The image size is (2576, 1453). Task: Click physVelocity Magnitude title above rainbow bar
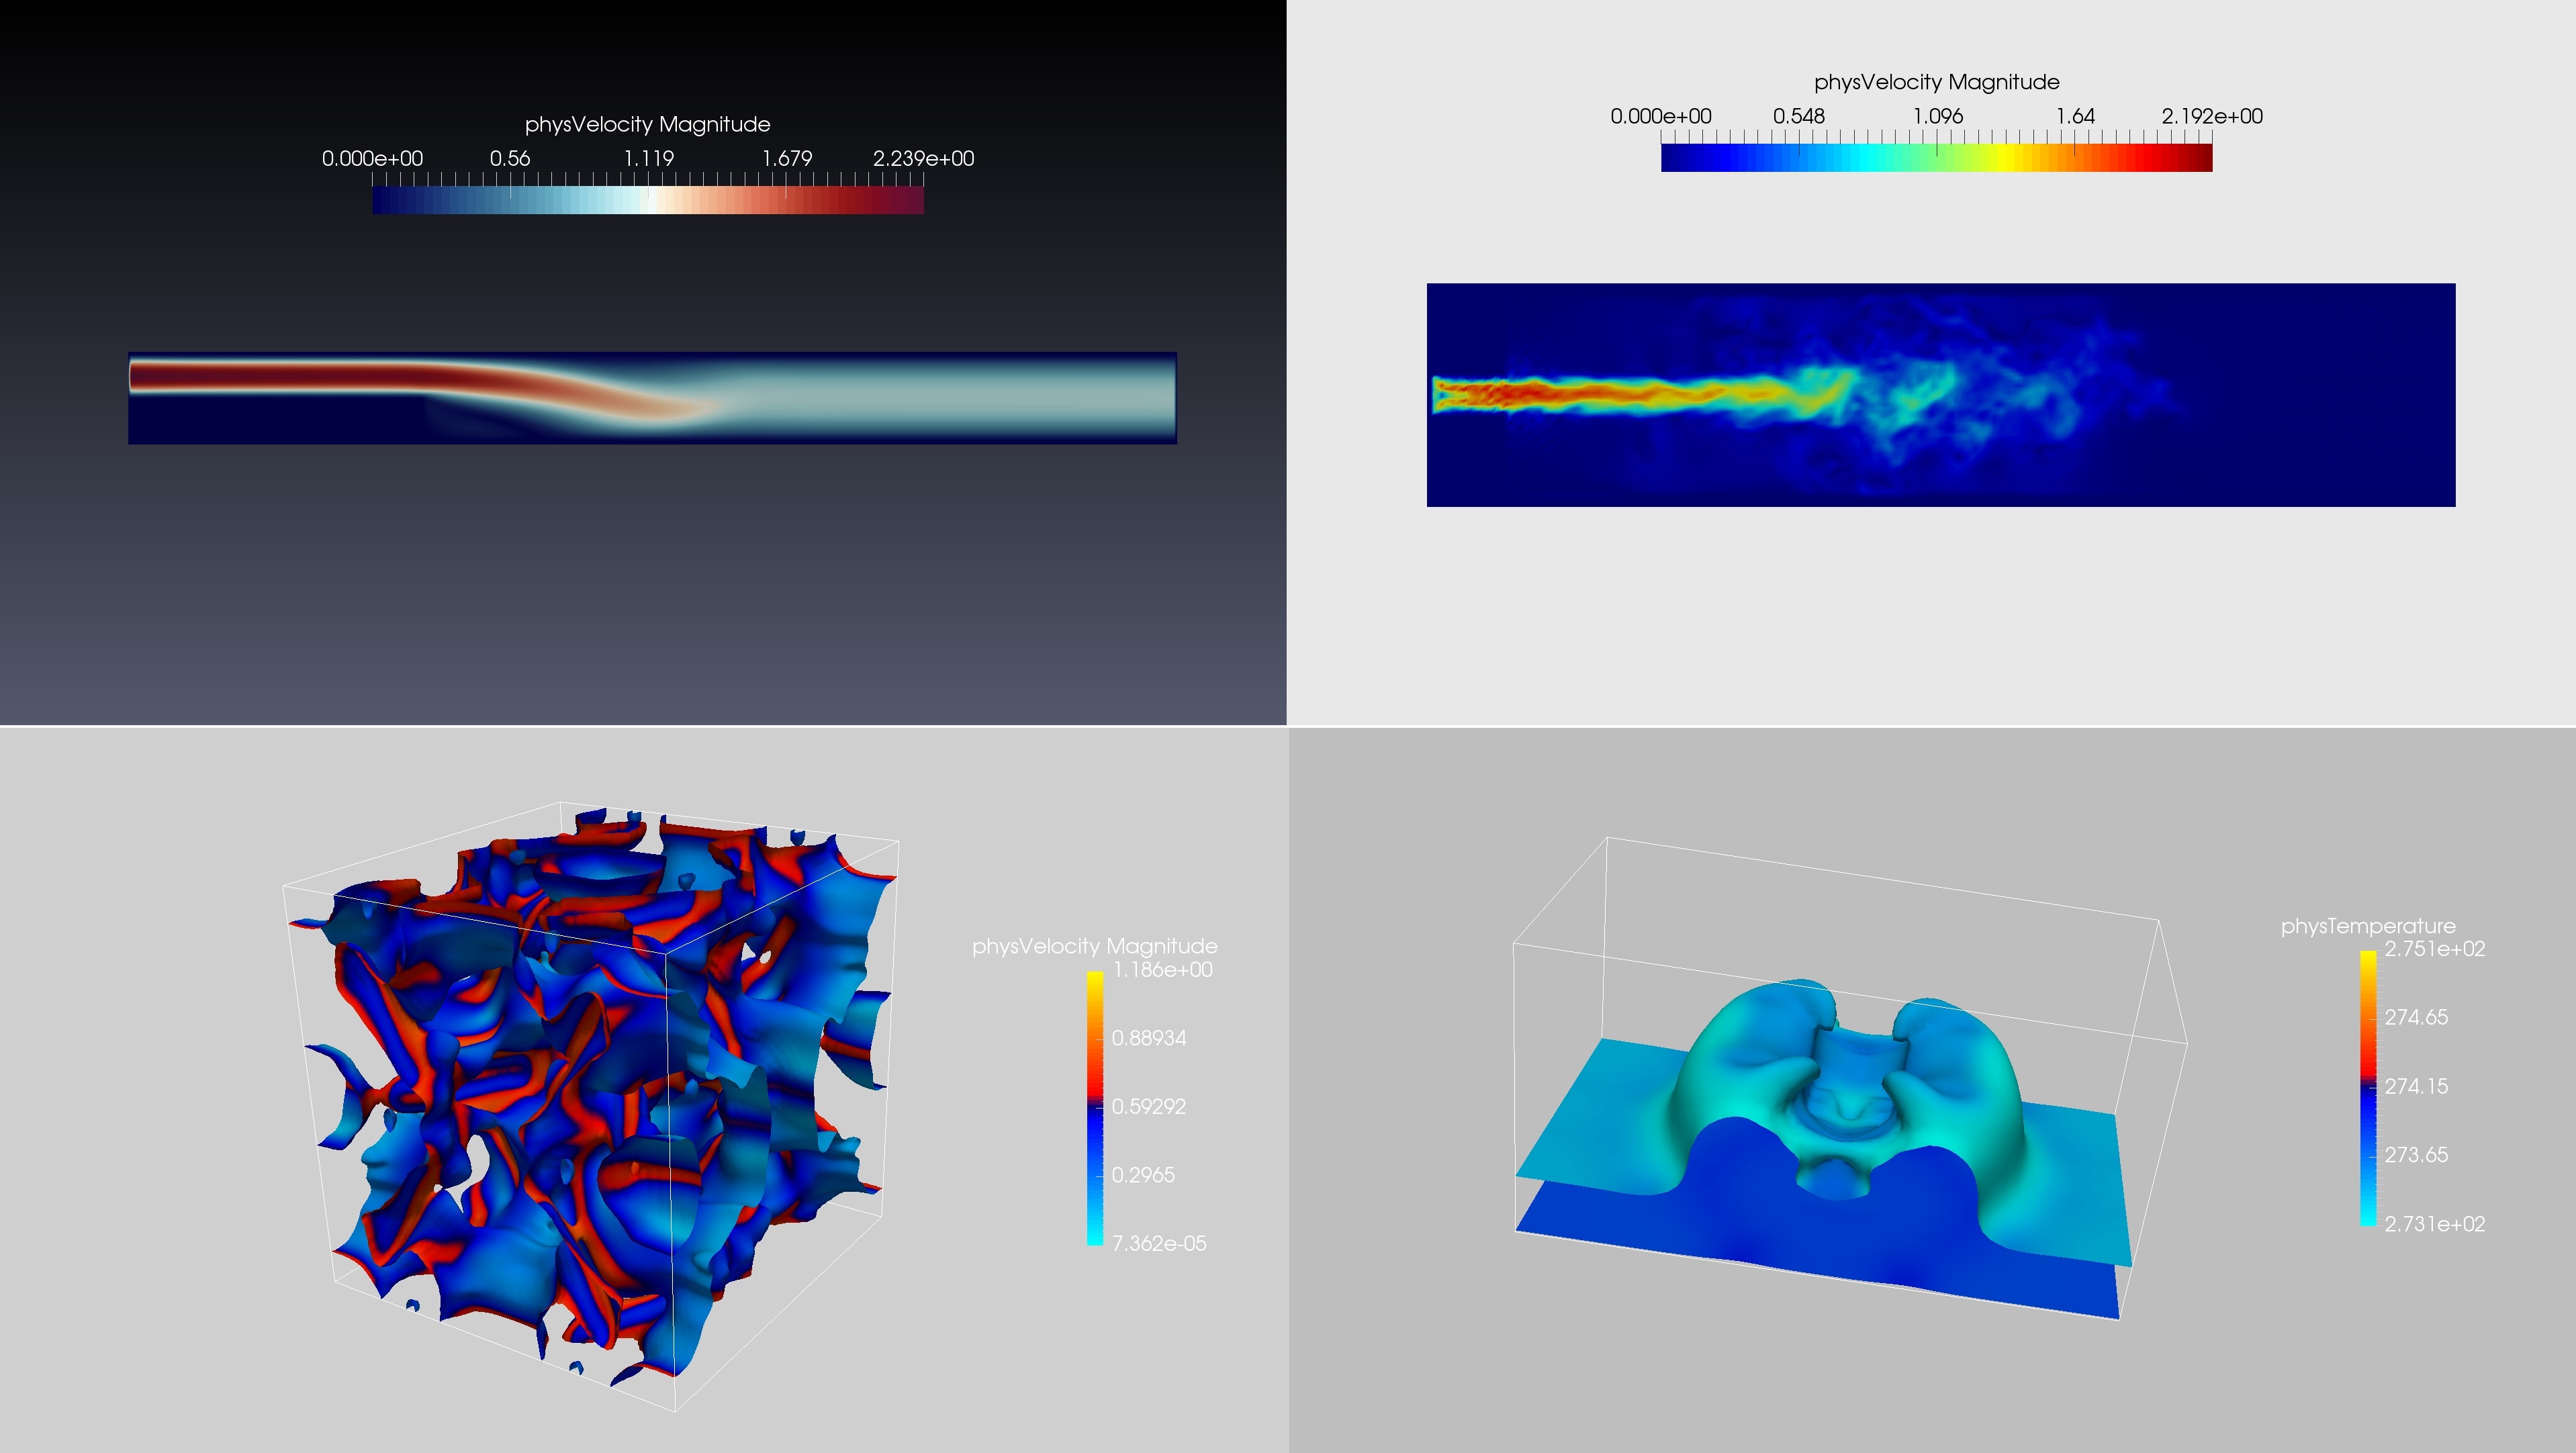coord(1937,82)
